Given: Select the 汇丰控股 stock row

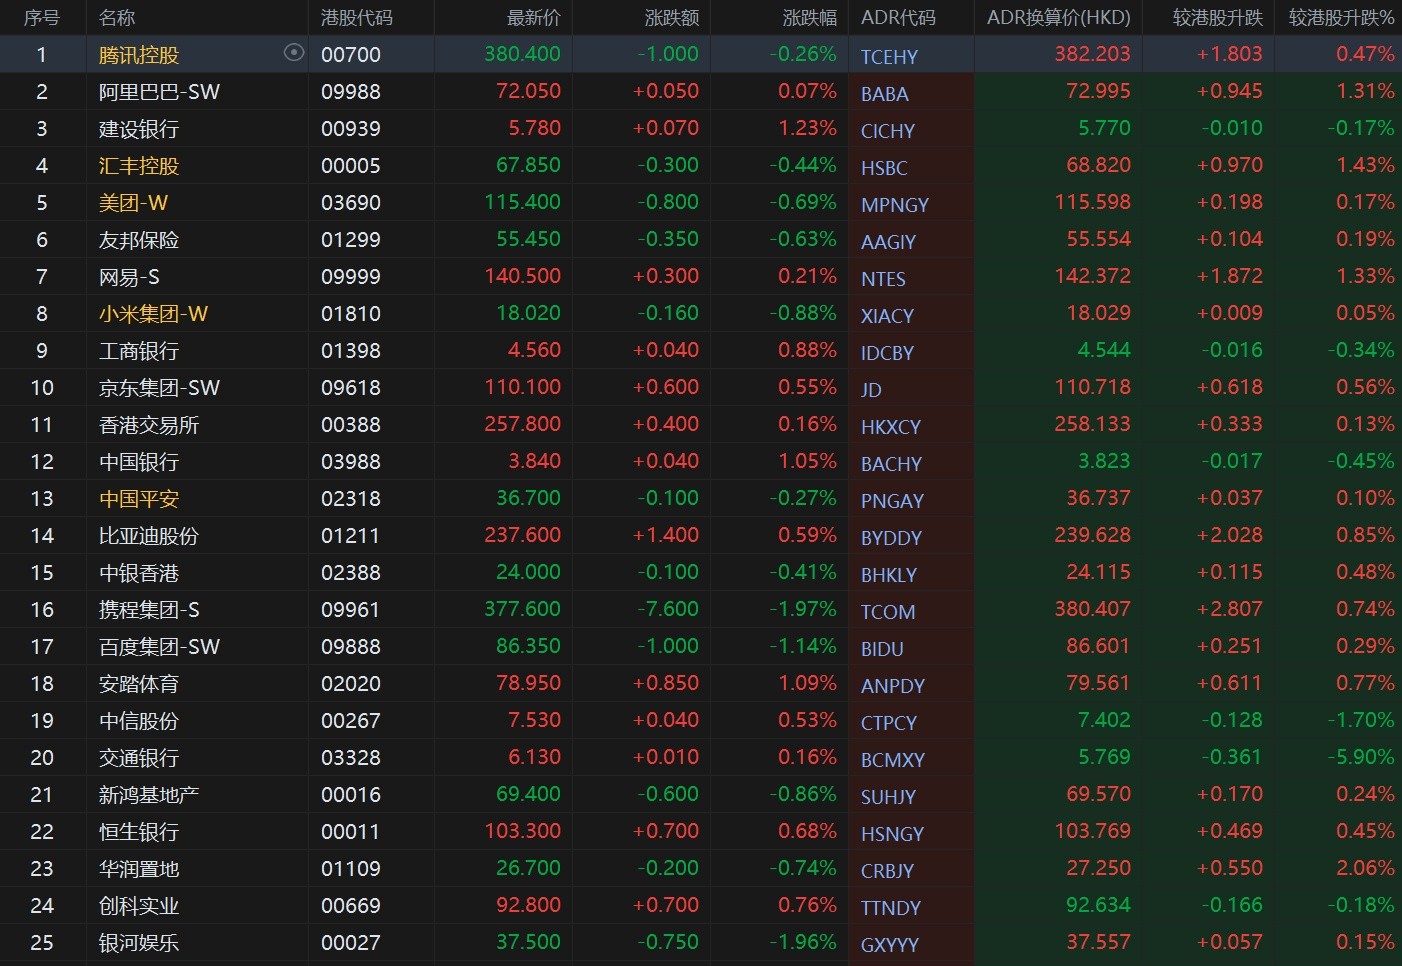Looking at the screenshot, I should tap(139, 166).
